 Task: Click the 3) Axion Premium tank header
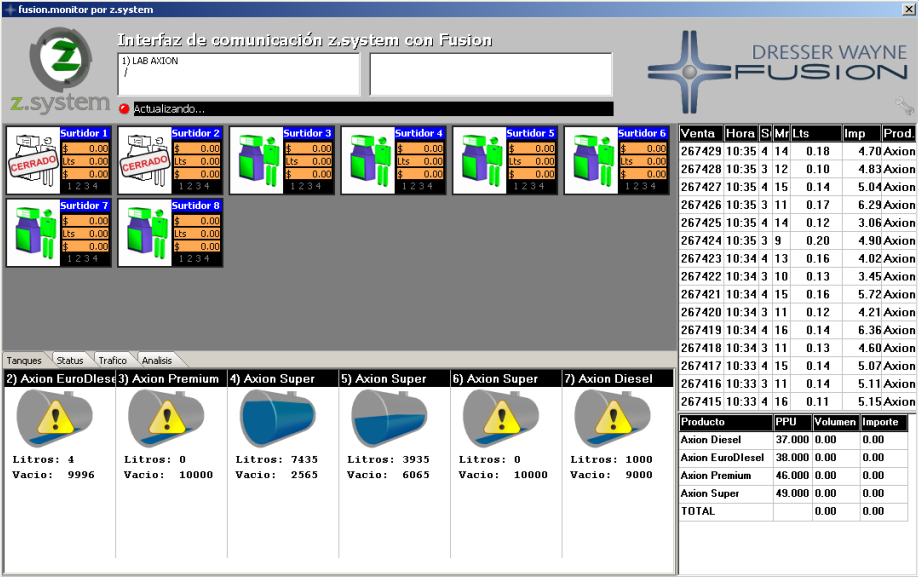point(171,379)
